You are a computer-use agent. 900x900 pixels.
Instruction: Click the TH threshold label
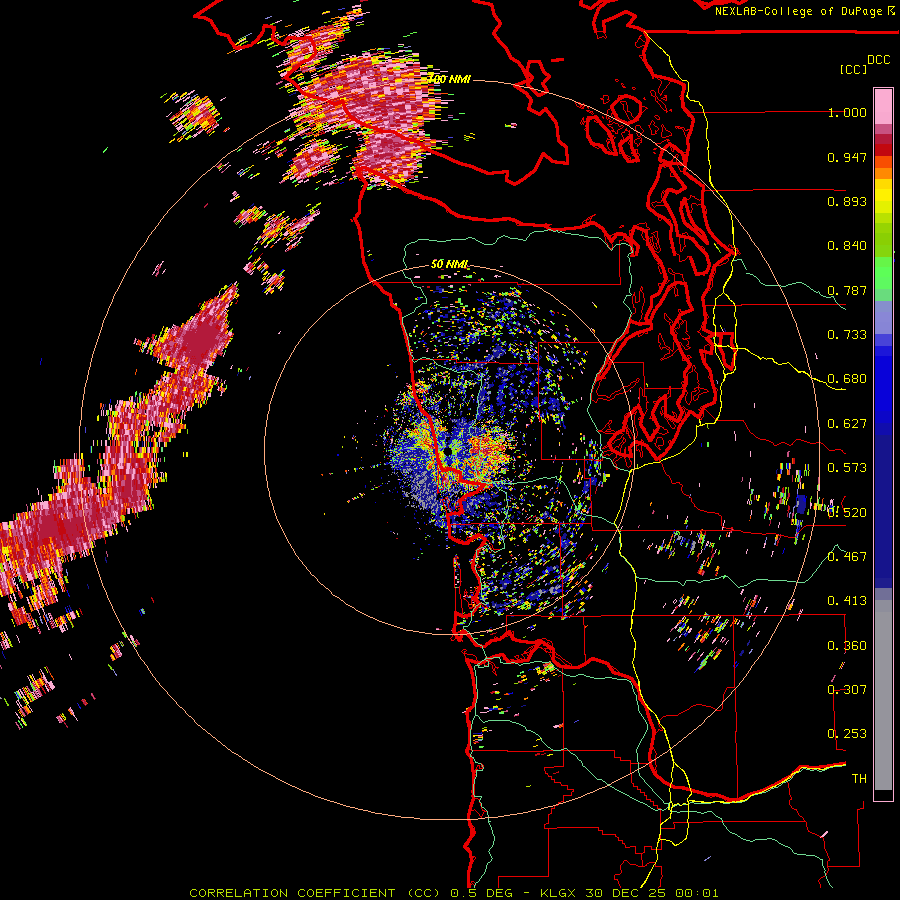coord(859,779)
